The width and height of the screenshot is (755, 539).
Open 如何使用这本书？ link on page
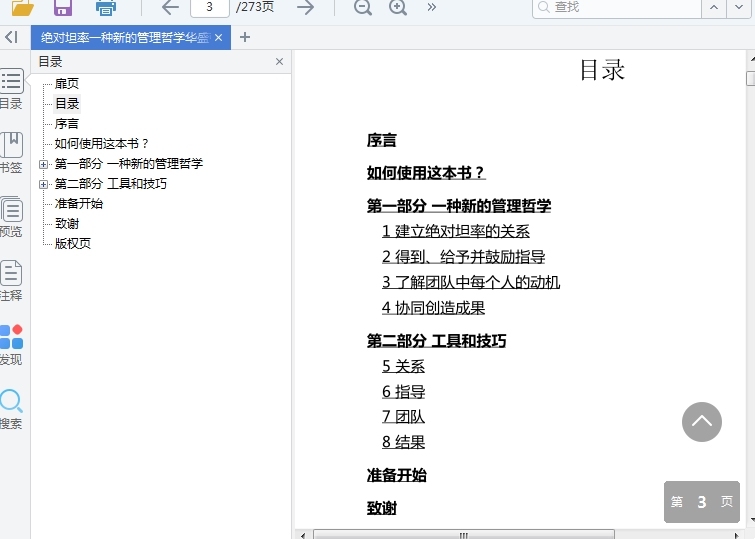coord(426,172)
